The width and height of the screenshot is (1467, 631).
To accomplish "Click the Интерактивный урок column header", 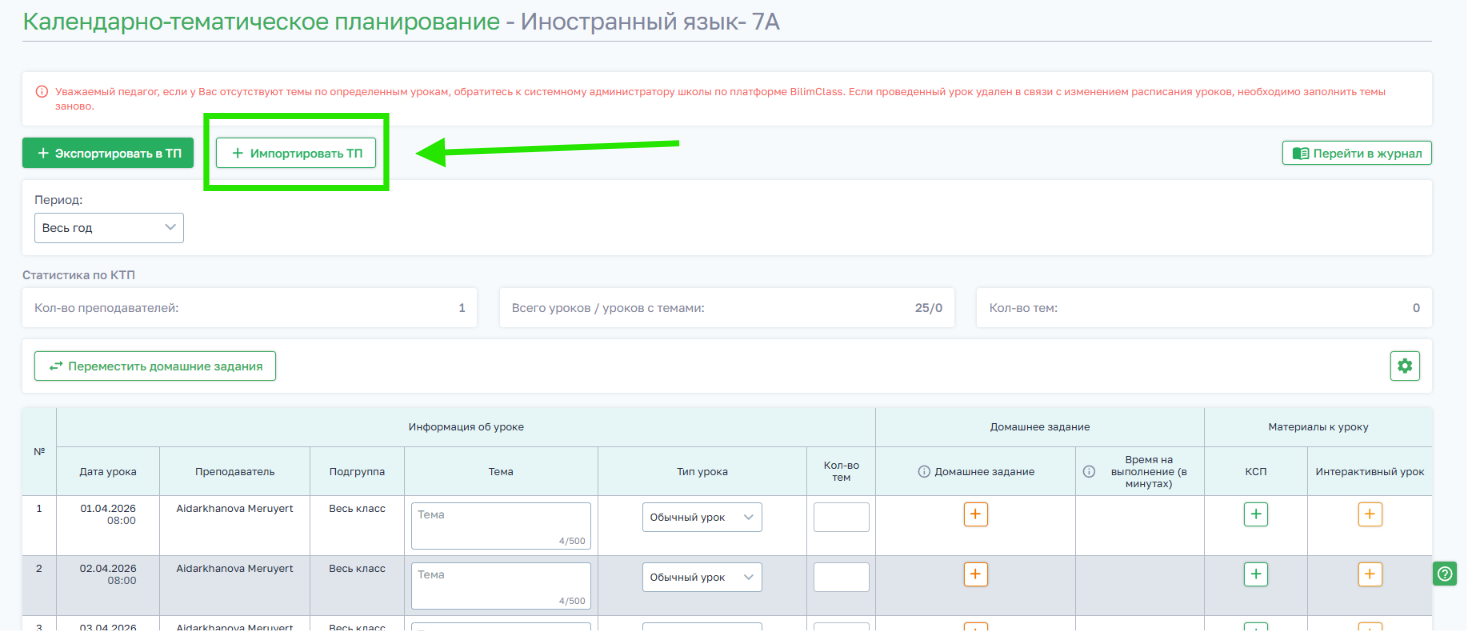I will pyautogui.click(x=1370, y=471).
